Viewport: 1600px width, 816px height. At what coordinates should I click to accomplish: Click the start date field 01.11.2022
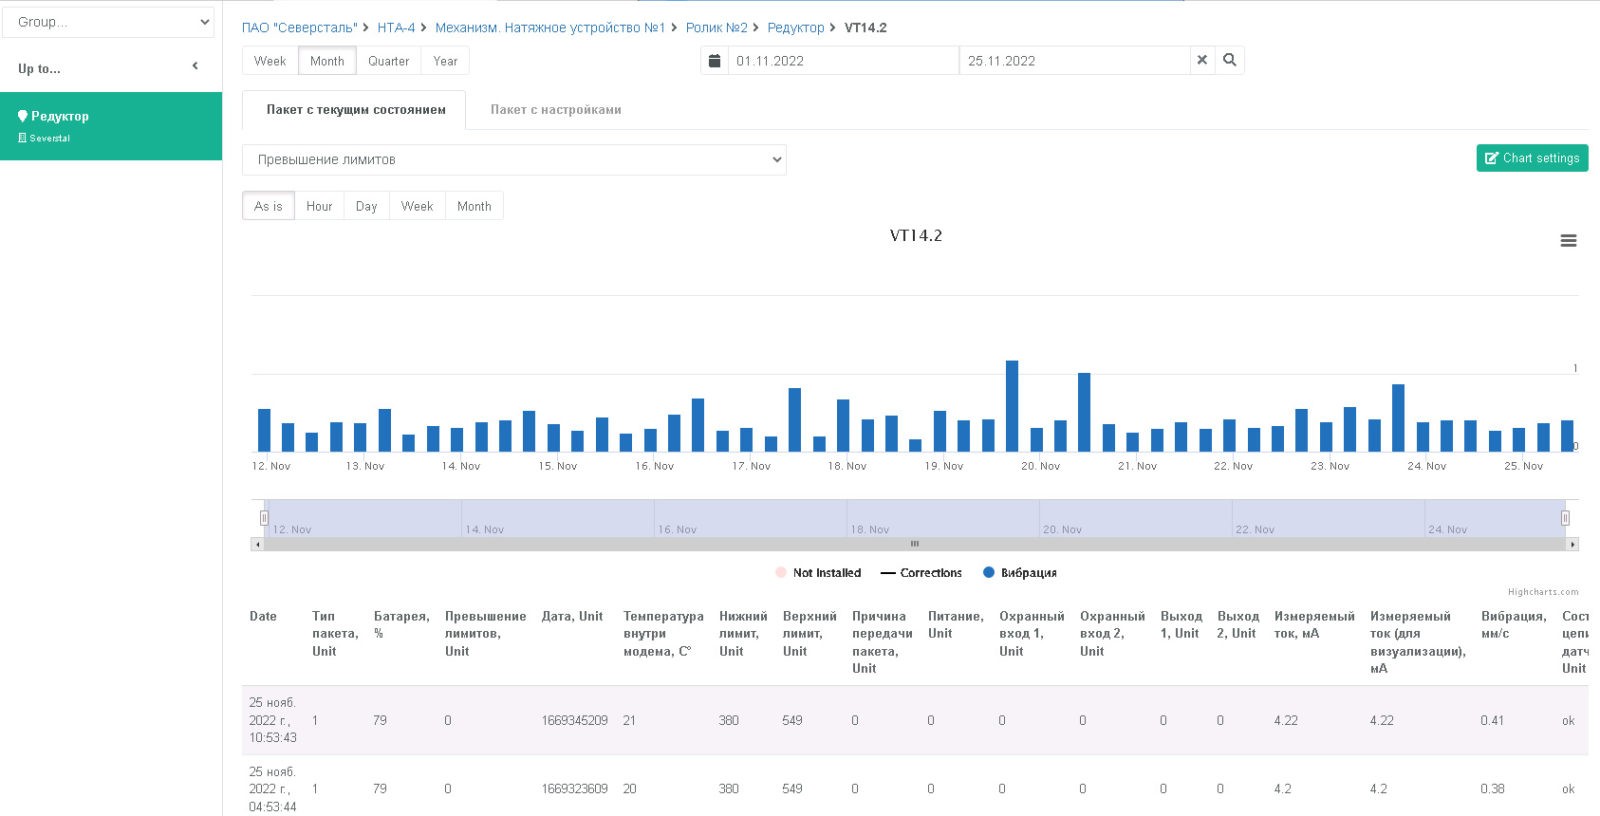pos(843,61)
